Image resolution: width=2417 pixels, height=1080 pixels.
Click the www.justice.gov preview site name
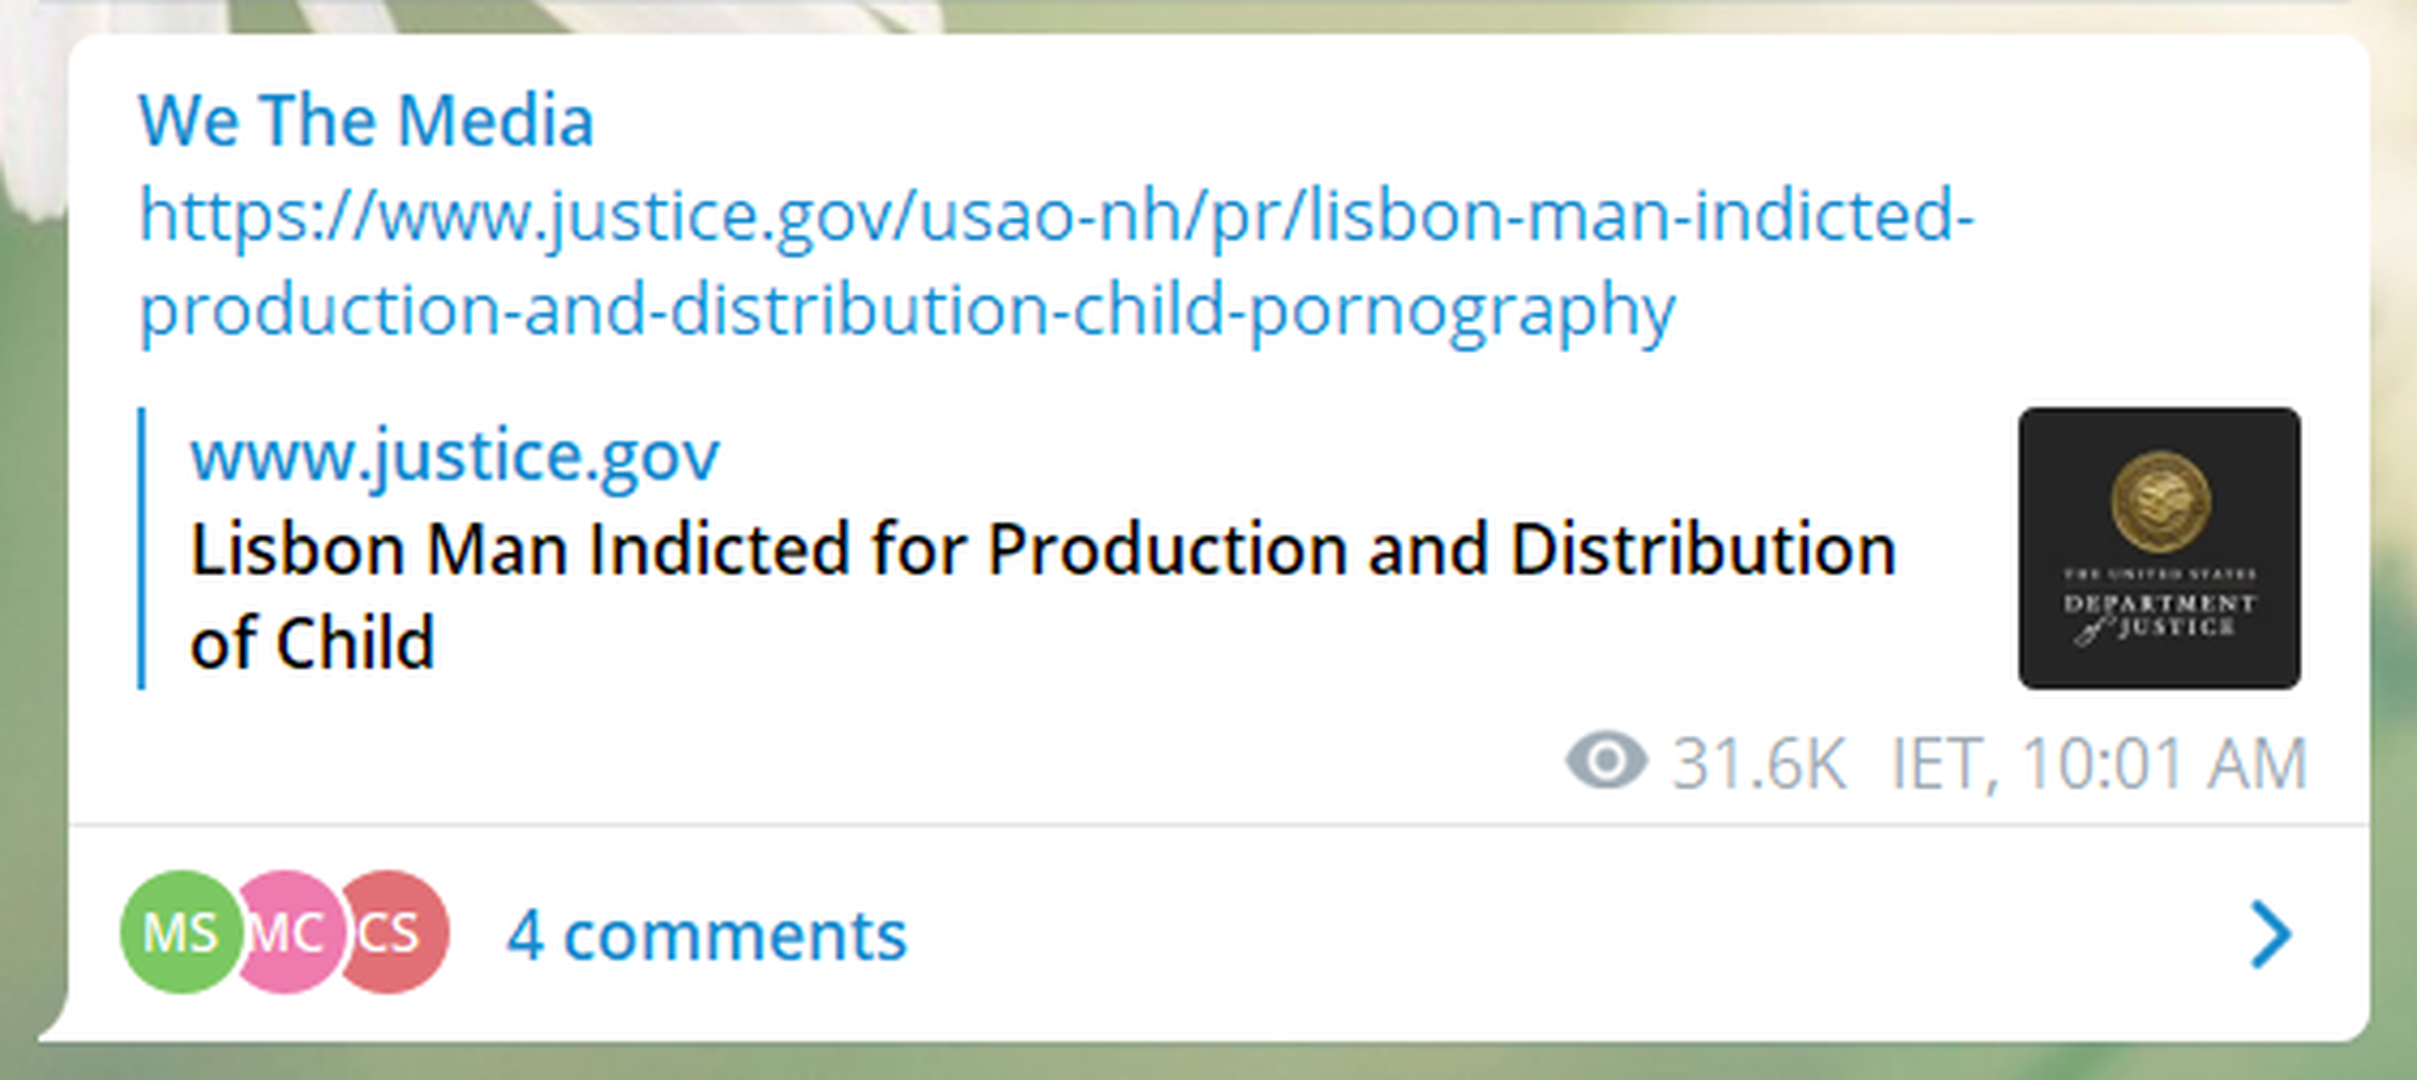point(454,456)
